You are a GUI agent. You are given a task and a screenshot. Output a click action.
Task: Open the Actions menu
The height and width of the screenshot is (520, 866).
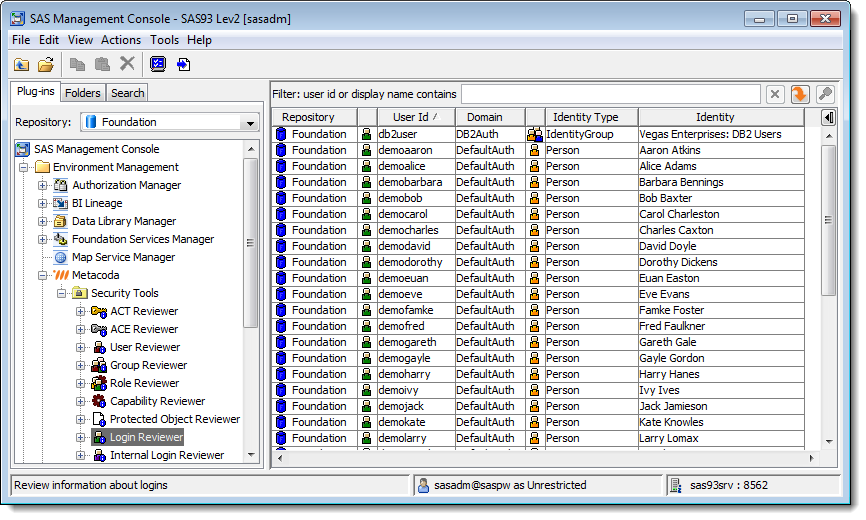pos(121,40)
